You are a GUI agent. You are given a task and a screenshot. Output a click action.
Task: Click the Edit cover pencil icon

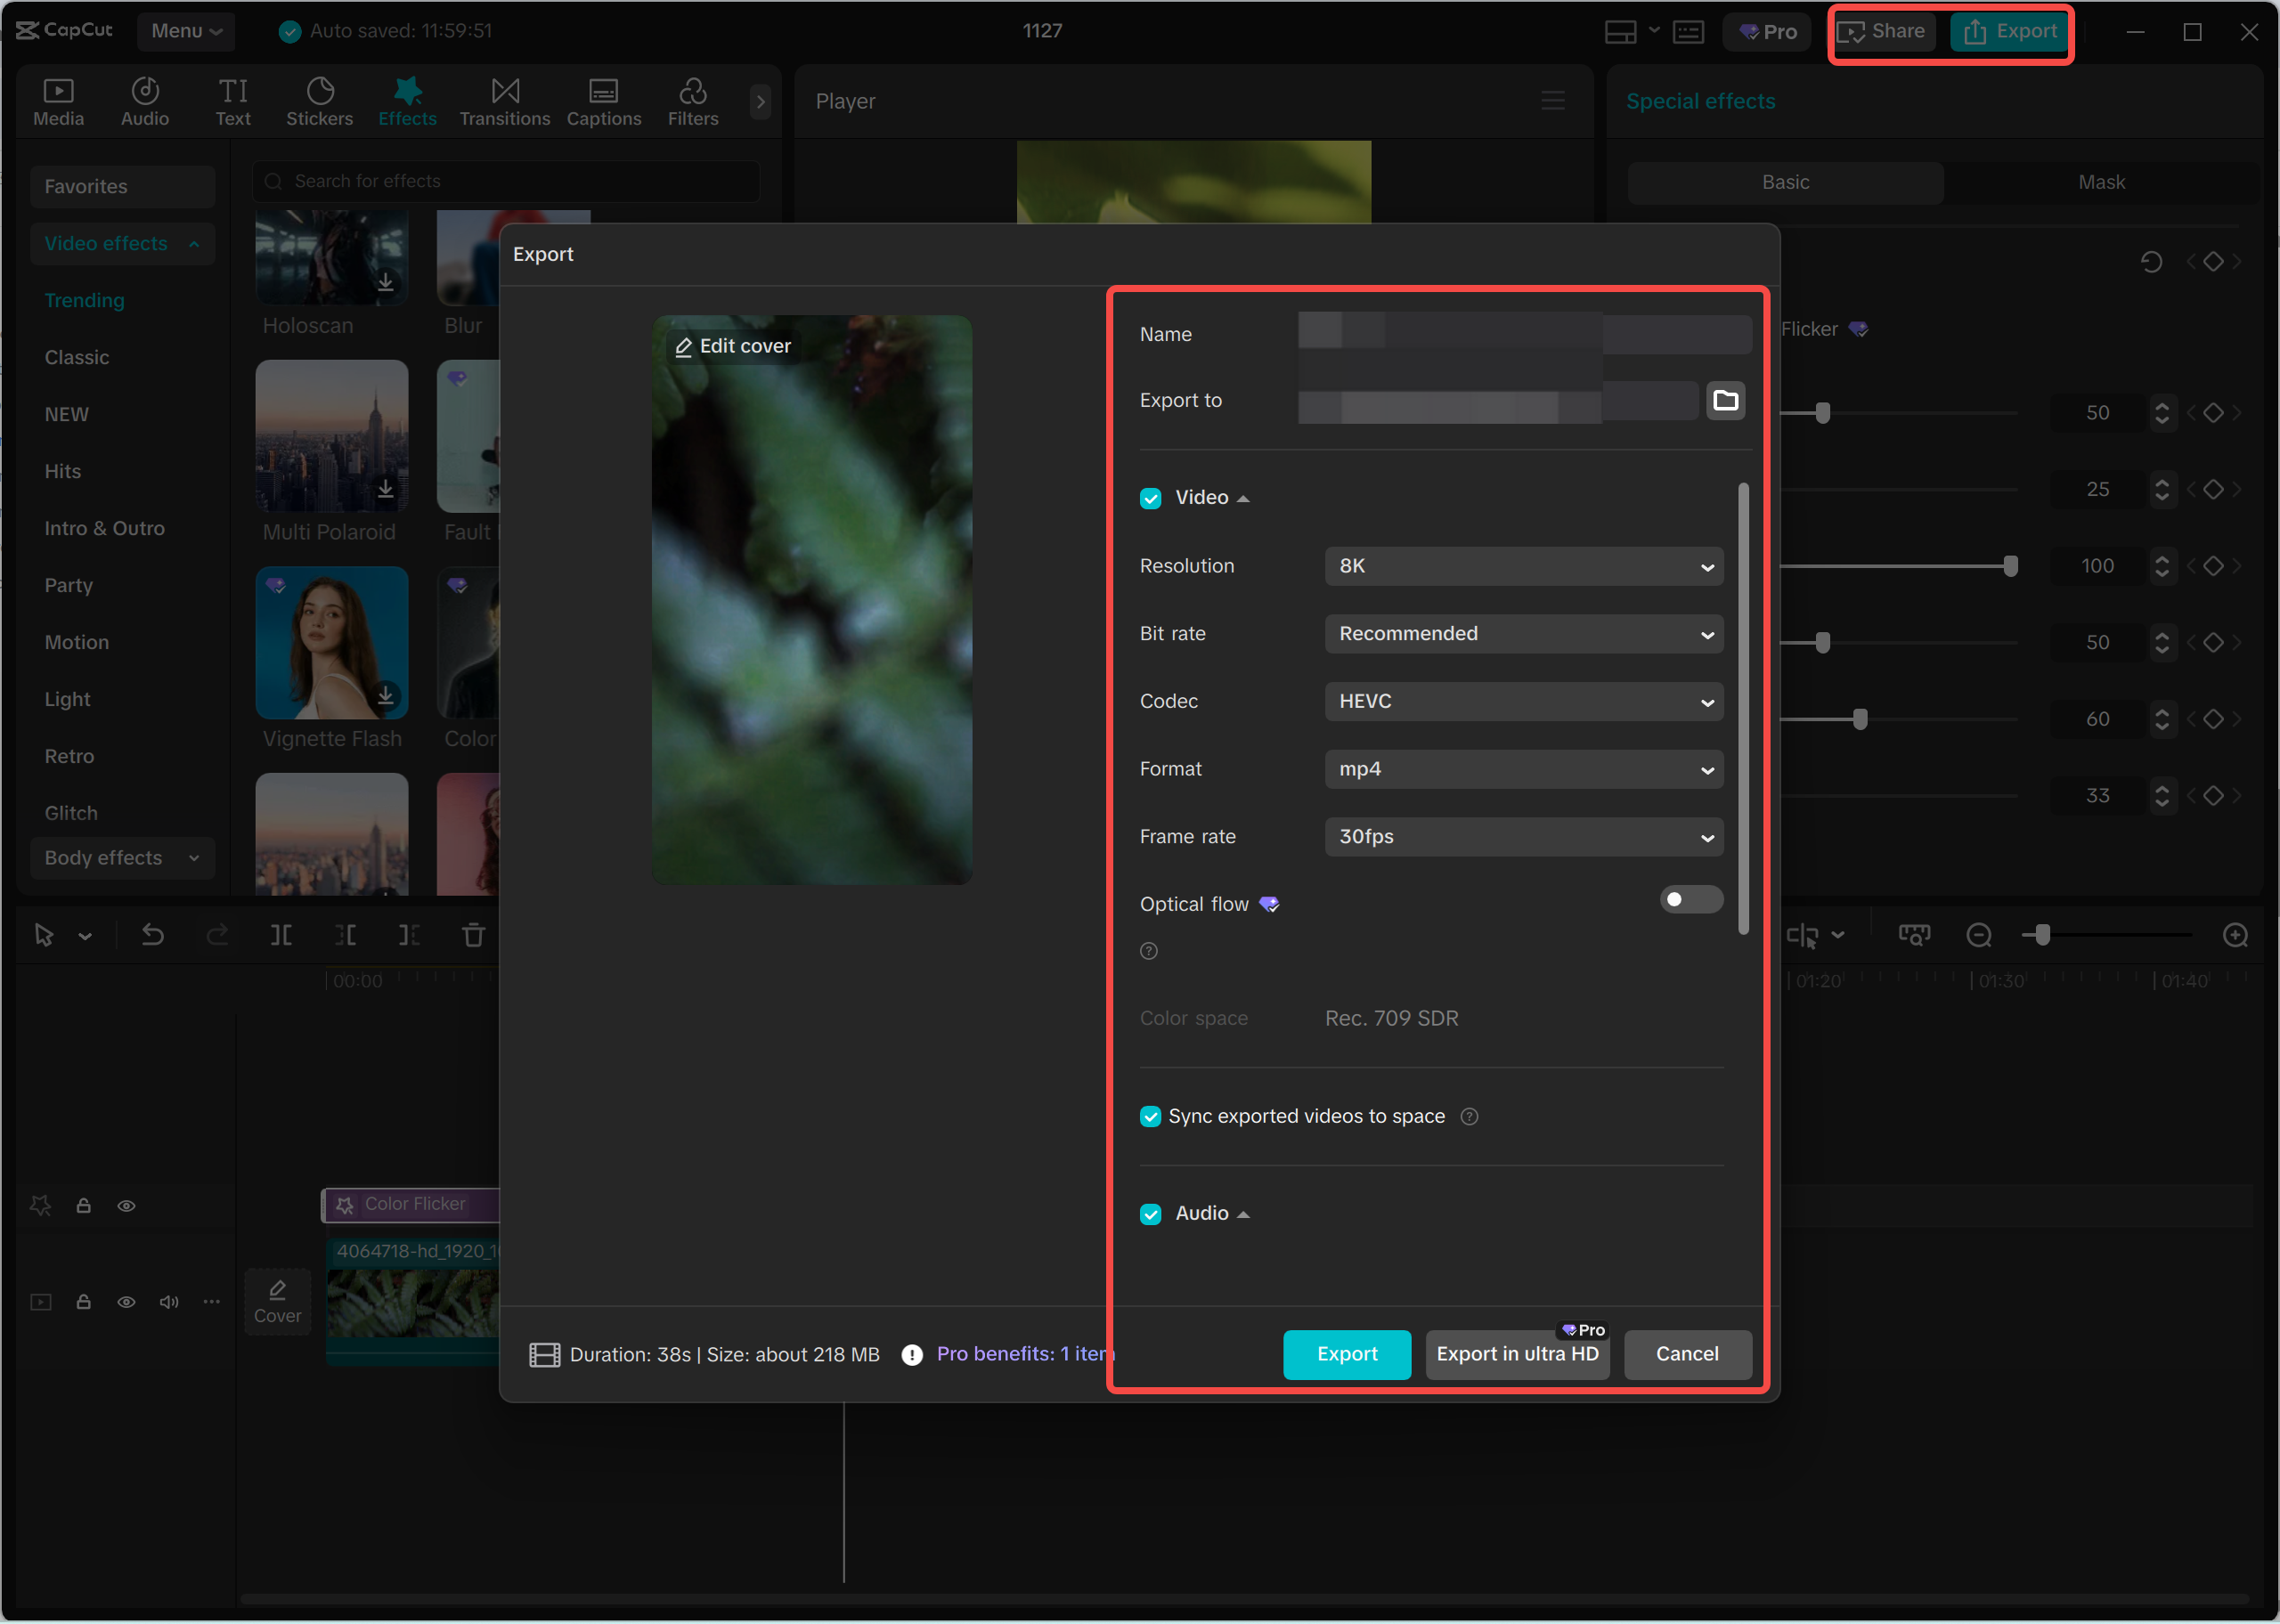coord(684,347)
